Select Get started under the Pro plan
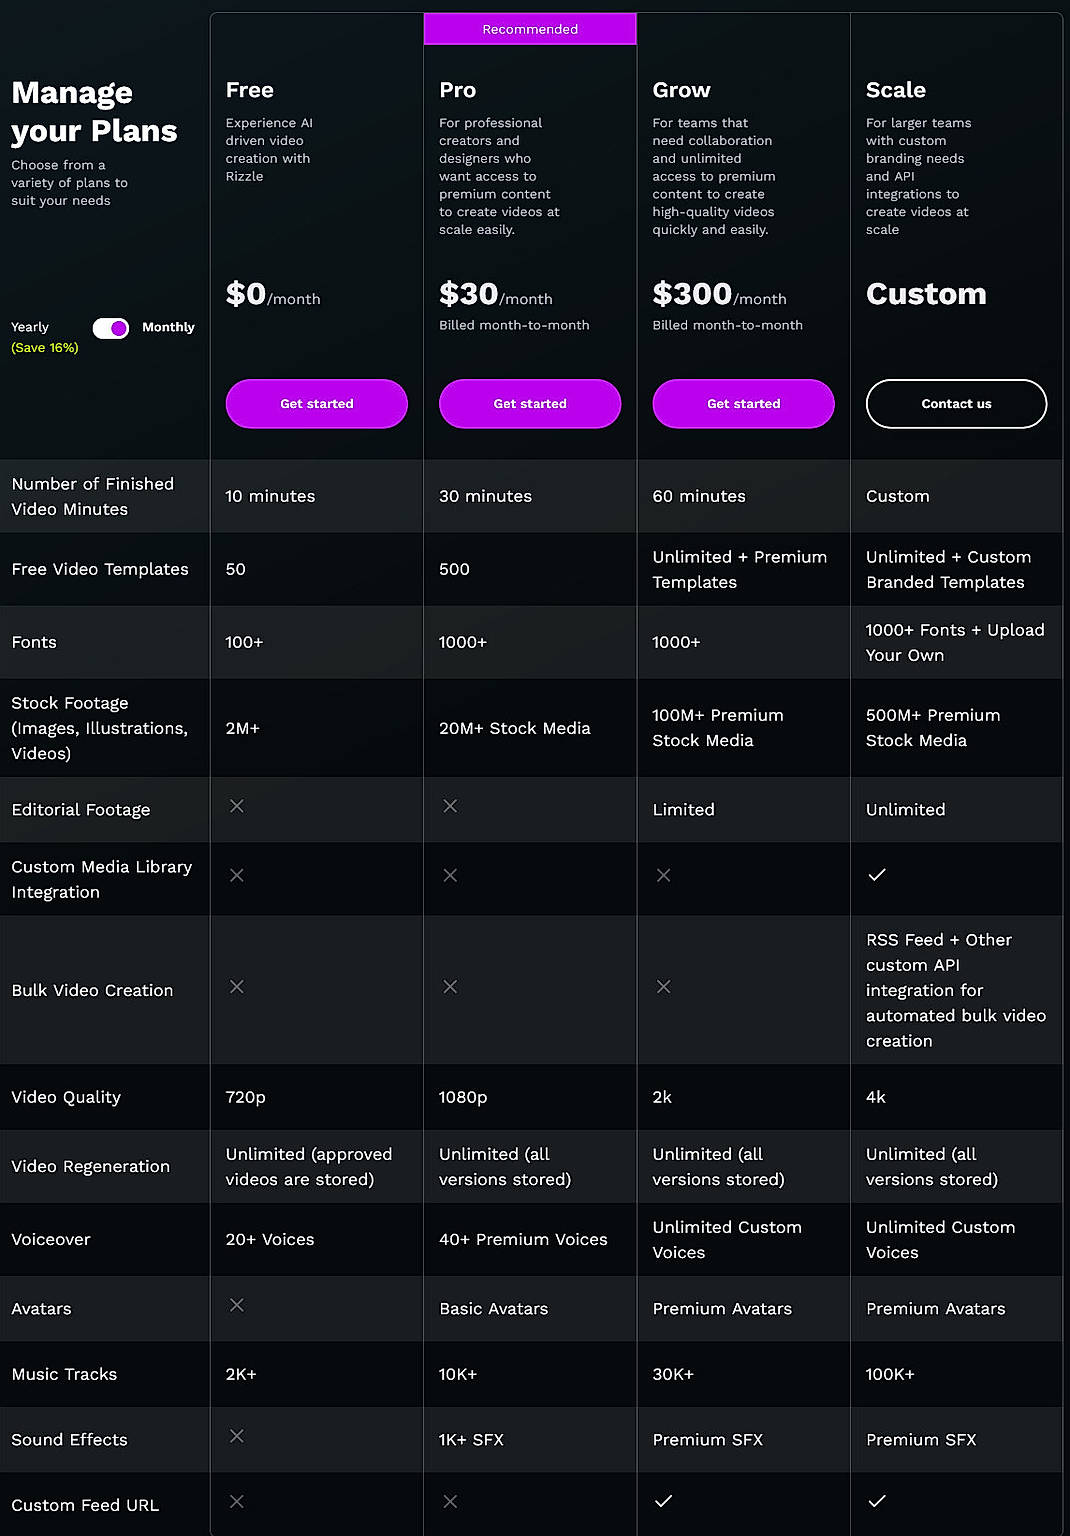The image size is (1070, 1536). click(529, 404)
